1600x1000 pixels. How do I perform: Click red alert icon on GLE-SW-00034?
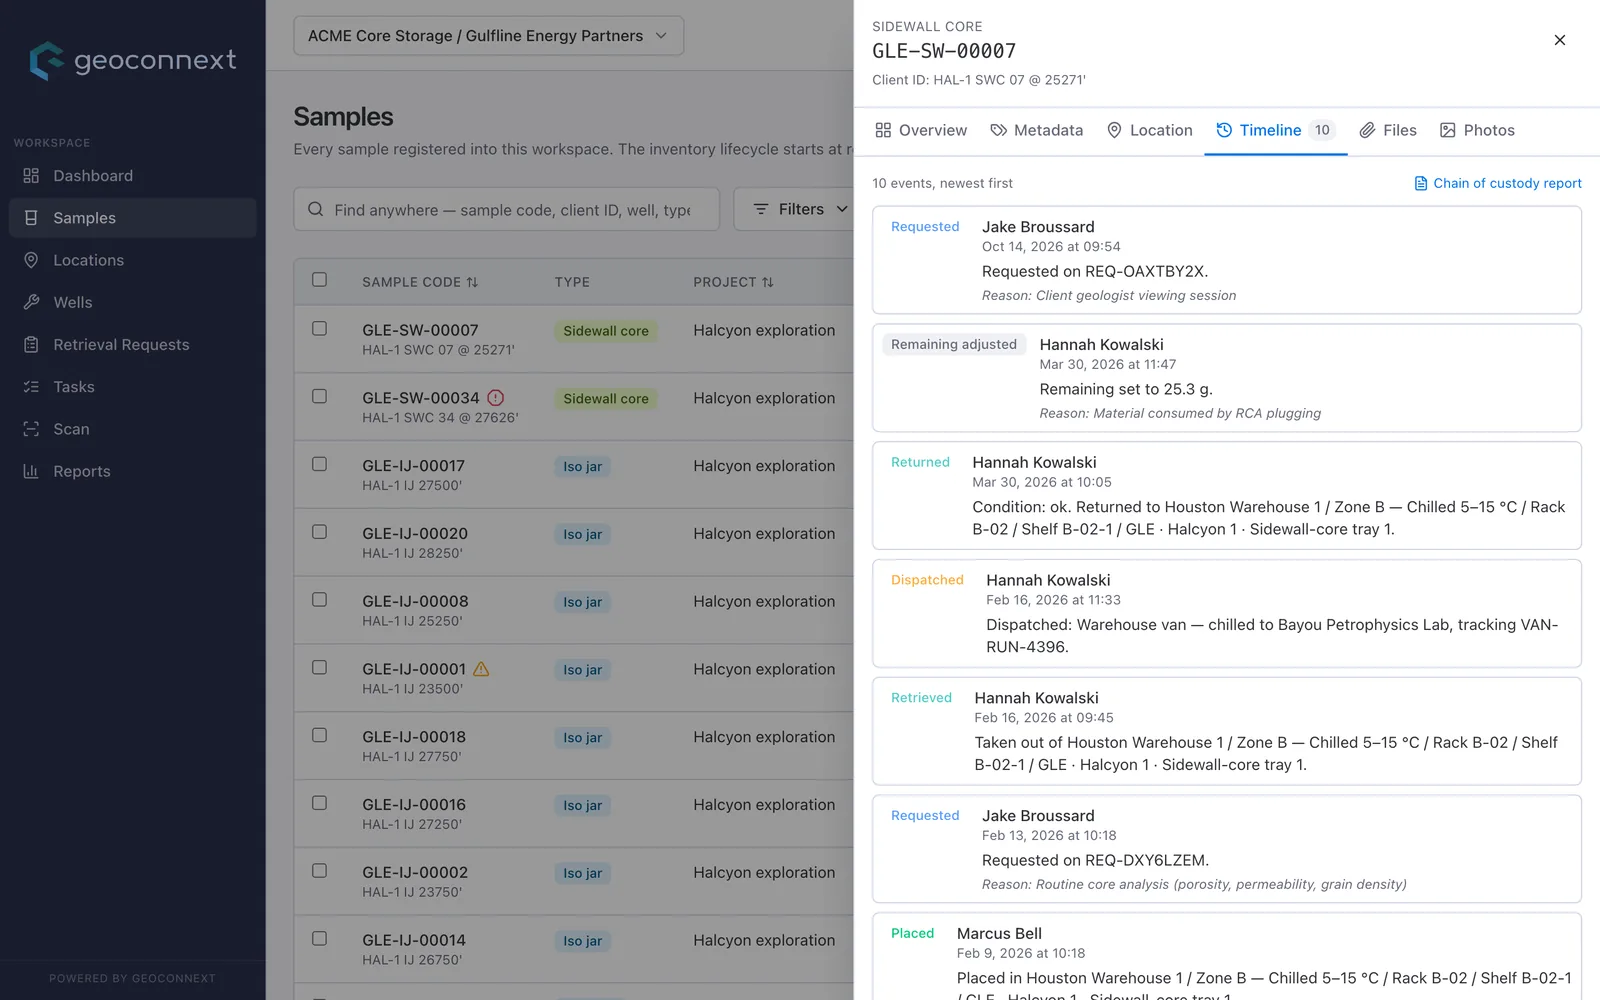click(495, 397)
